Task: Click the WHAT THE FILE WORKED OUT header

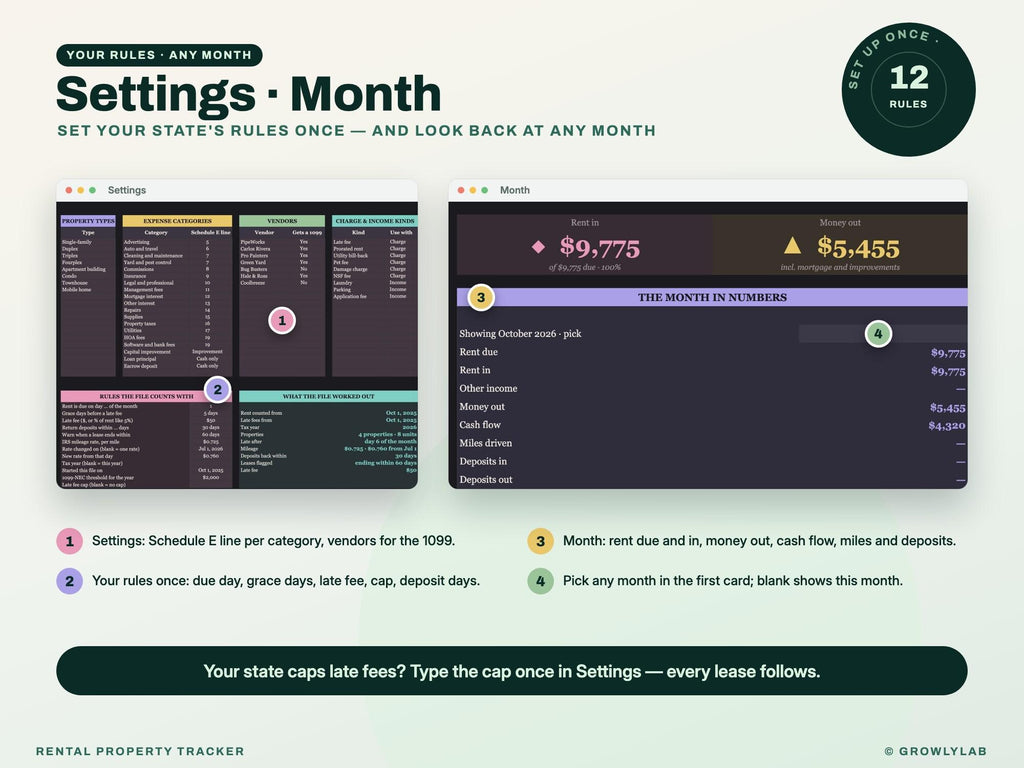Action: [x=328, y=396]
